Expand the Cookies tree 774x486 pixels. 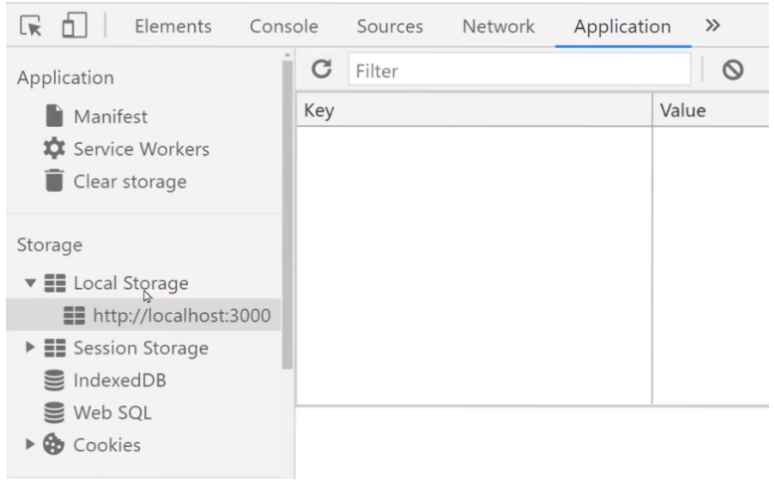(30, 444)
